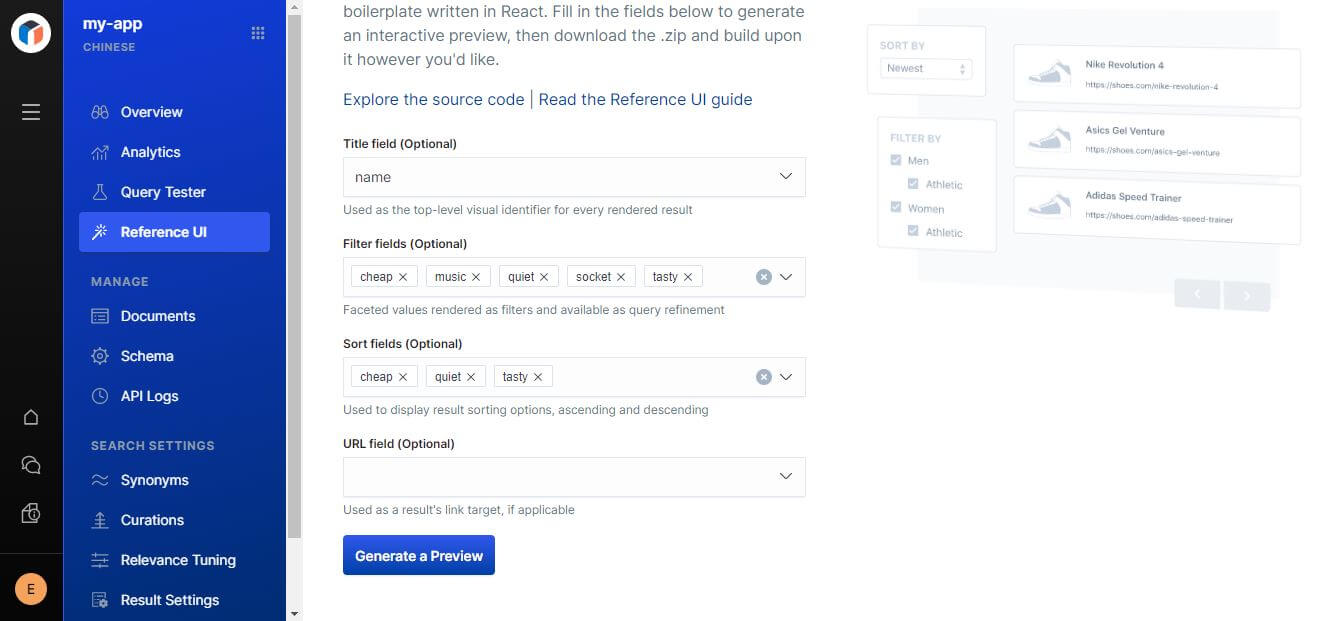1344x621 pixels.
Task: Open Explore the source code link
Action: [x=433, y=99]
